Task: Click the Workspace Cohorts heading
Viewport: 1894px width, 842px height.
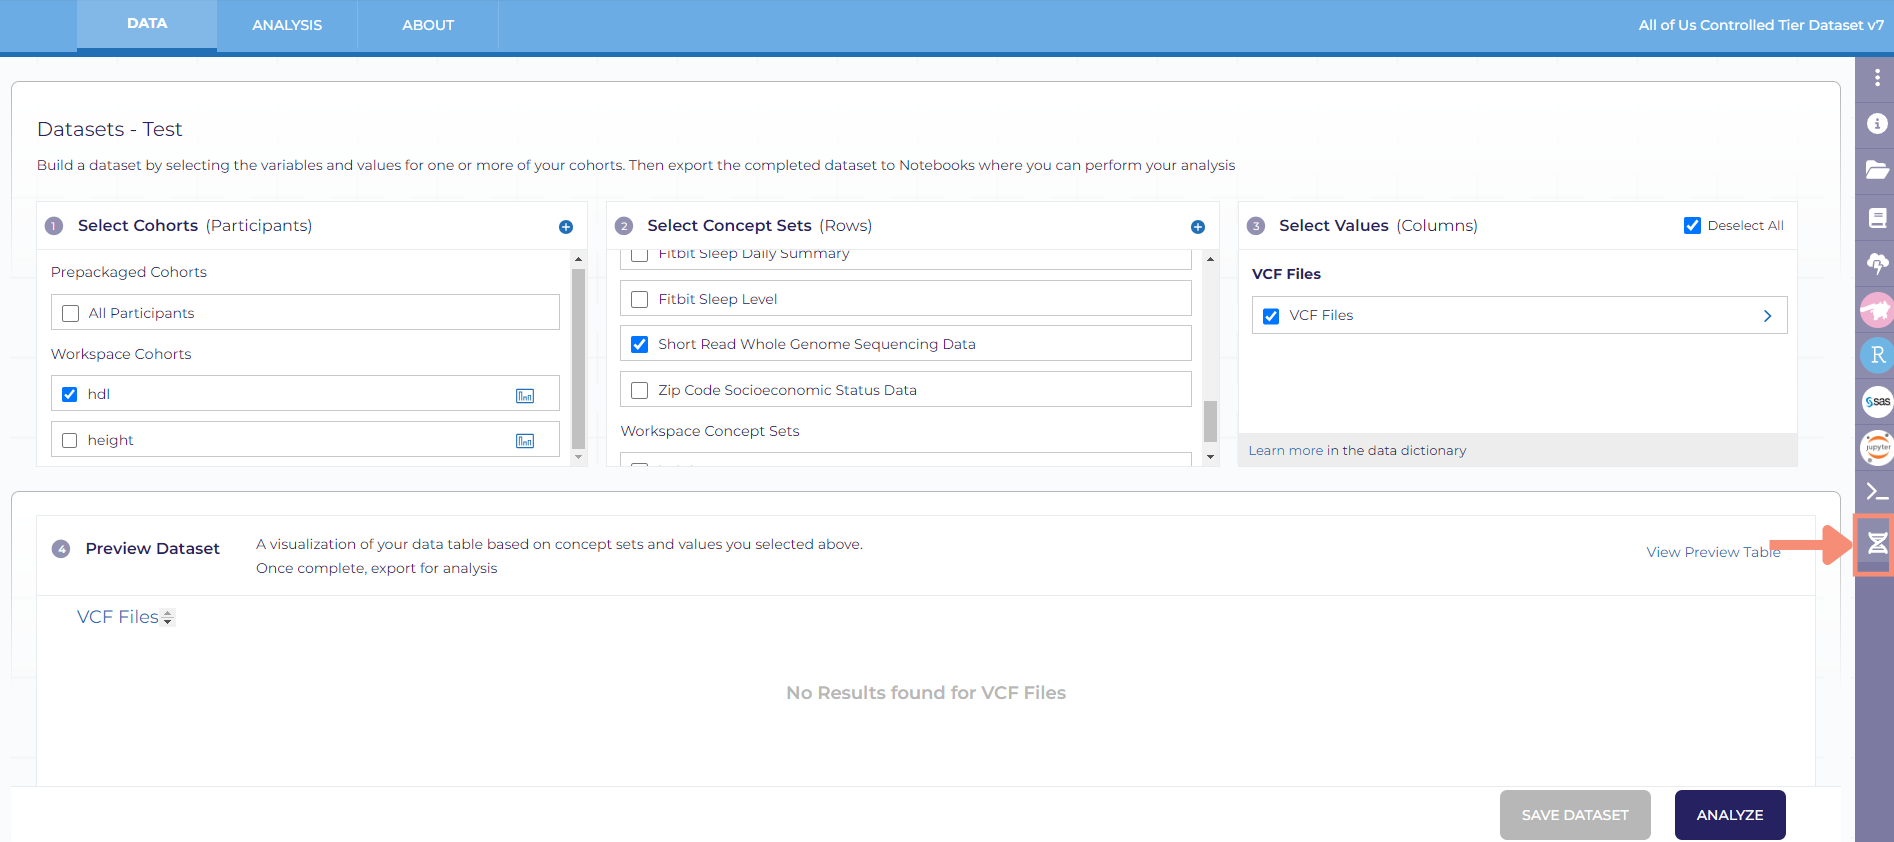Action: click(121, 354)
